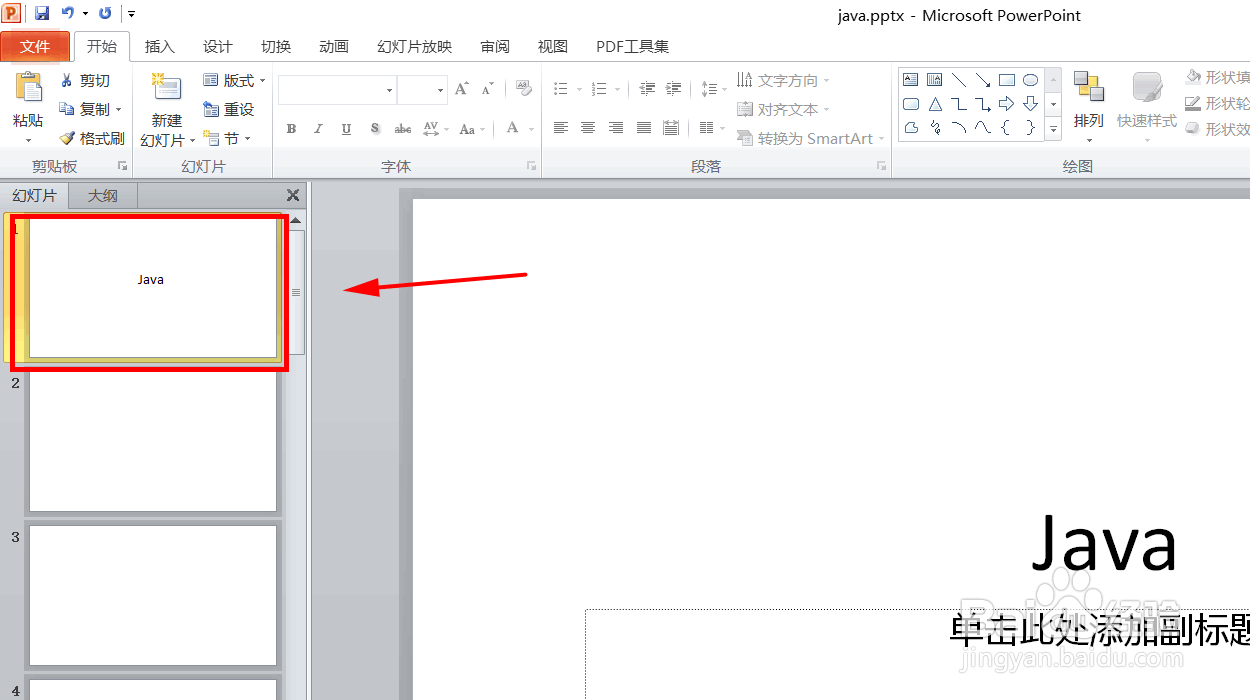The width and height of the screenshot is (1250, 700).
Task: Reset slide layout with 重设
Action: coord(229,109)
